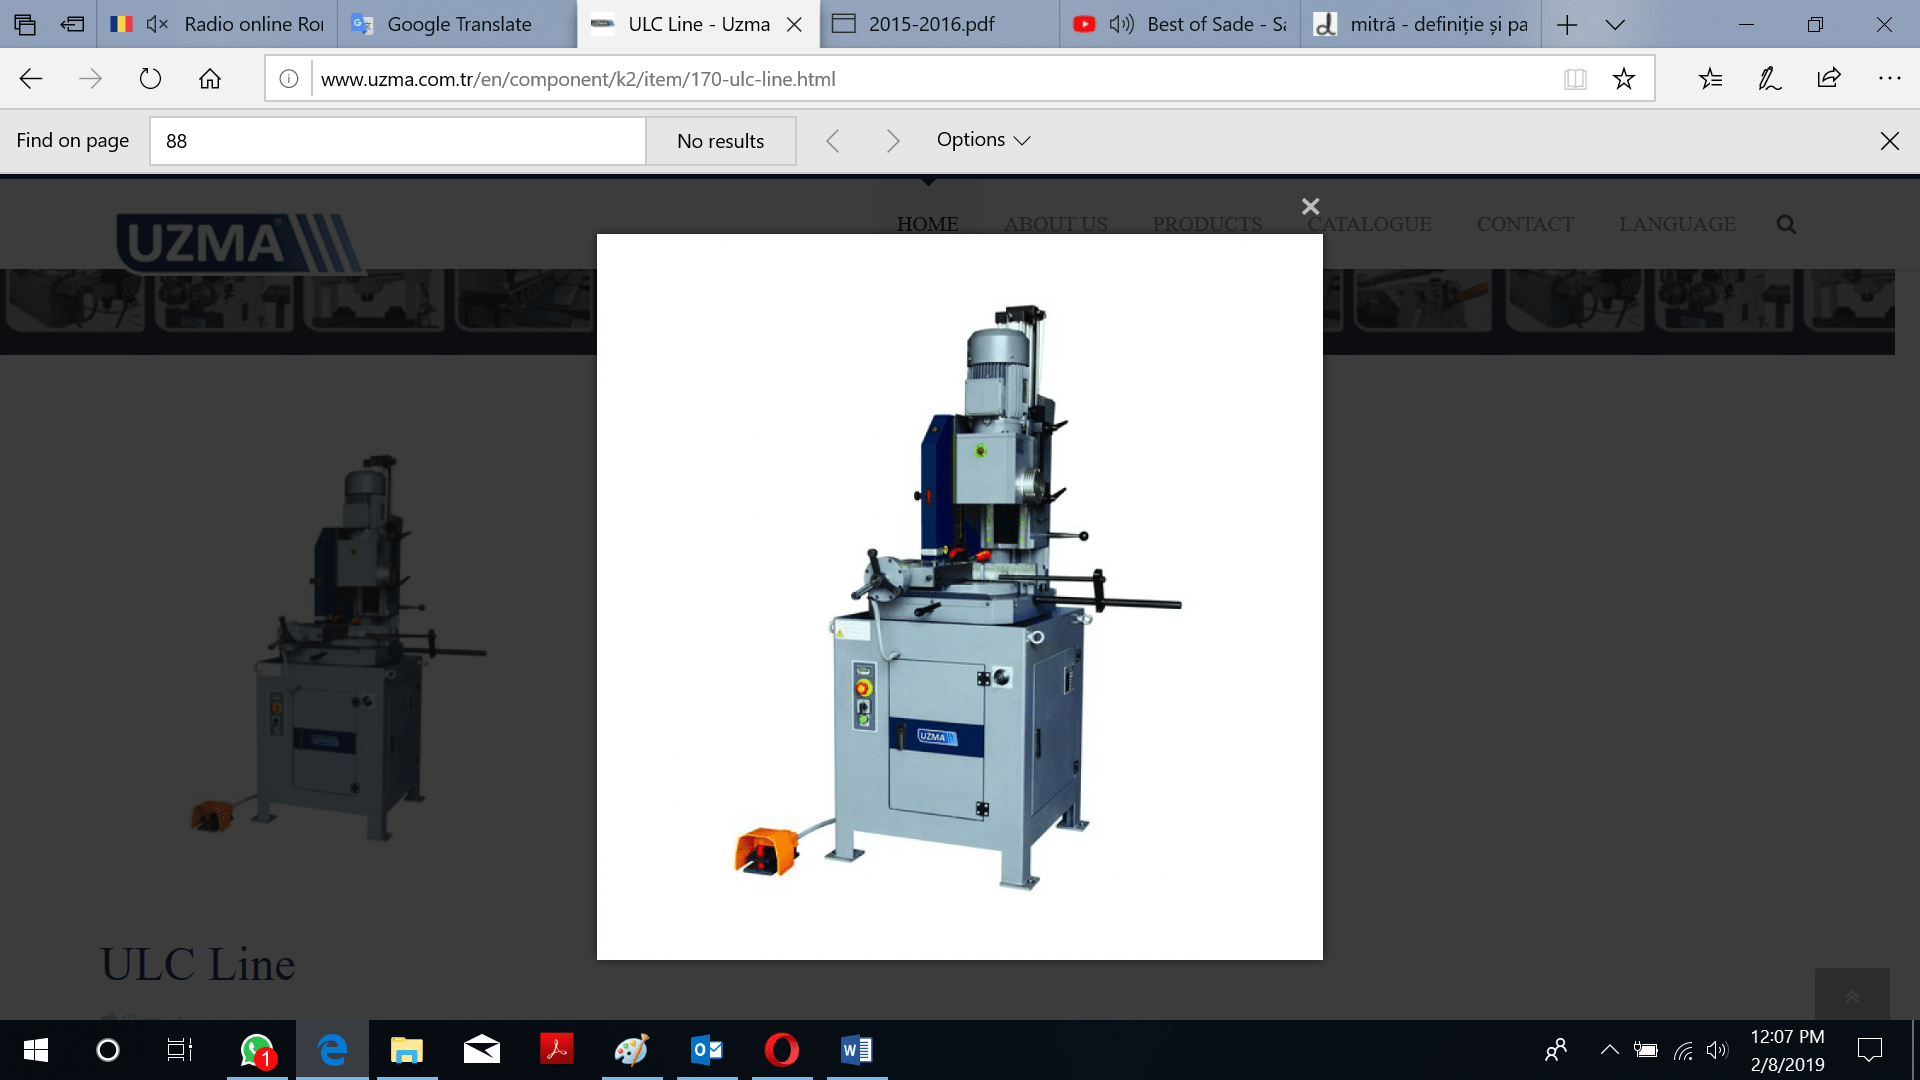Click the browser Refresh icon
This screenshot has height=1080, width=1920.
150,79
